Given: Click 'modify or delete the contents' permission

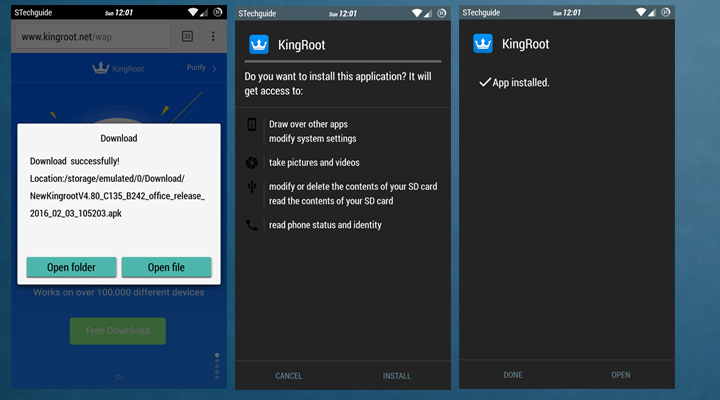Looking at the screenshot, I should [353, 186].
